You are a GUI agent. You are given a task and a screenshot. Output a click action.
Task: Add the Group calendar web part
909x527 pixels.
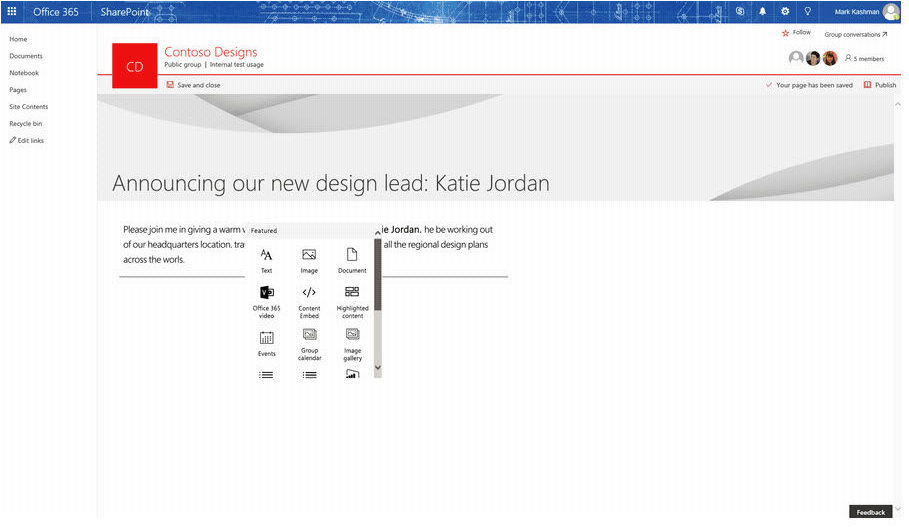coord(309,344)
